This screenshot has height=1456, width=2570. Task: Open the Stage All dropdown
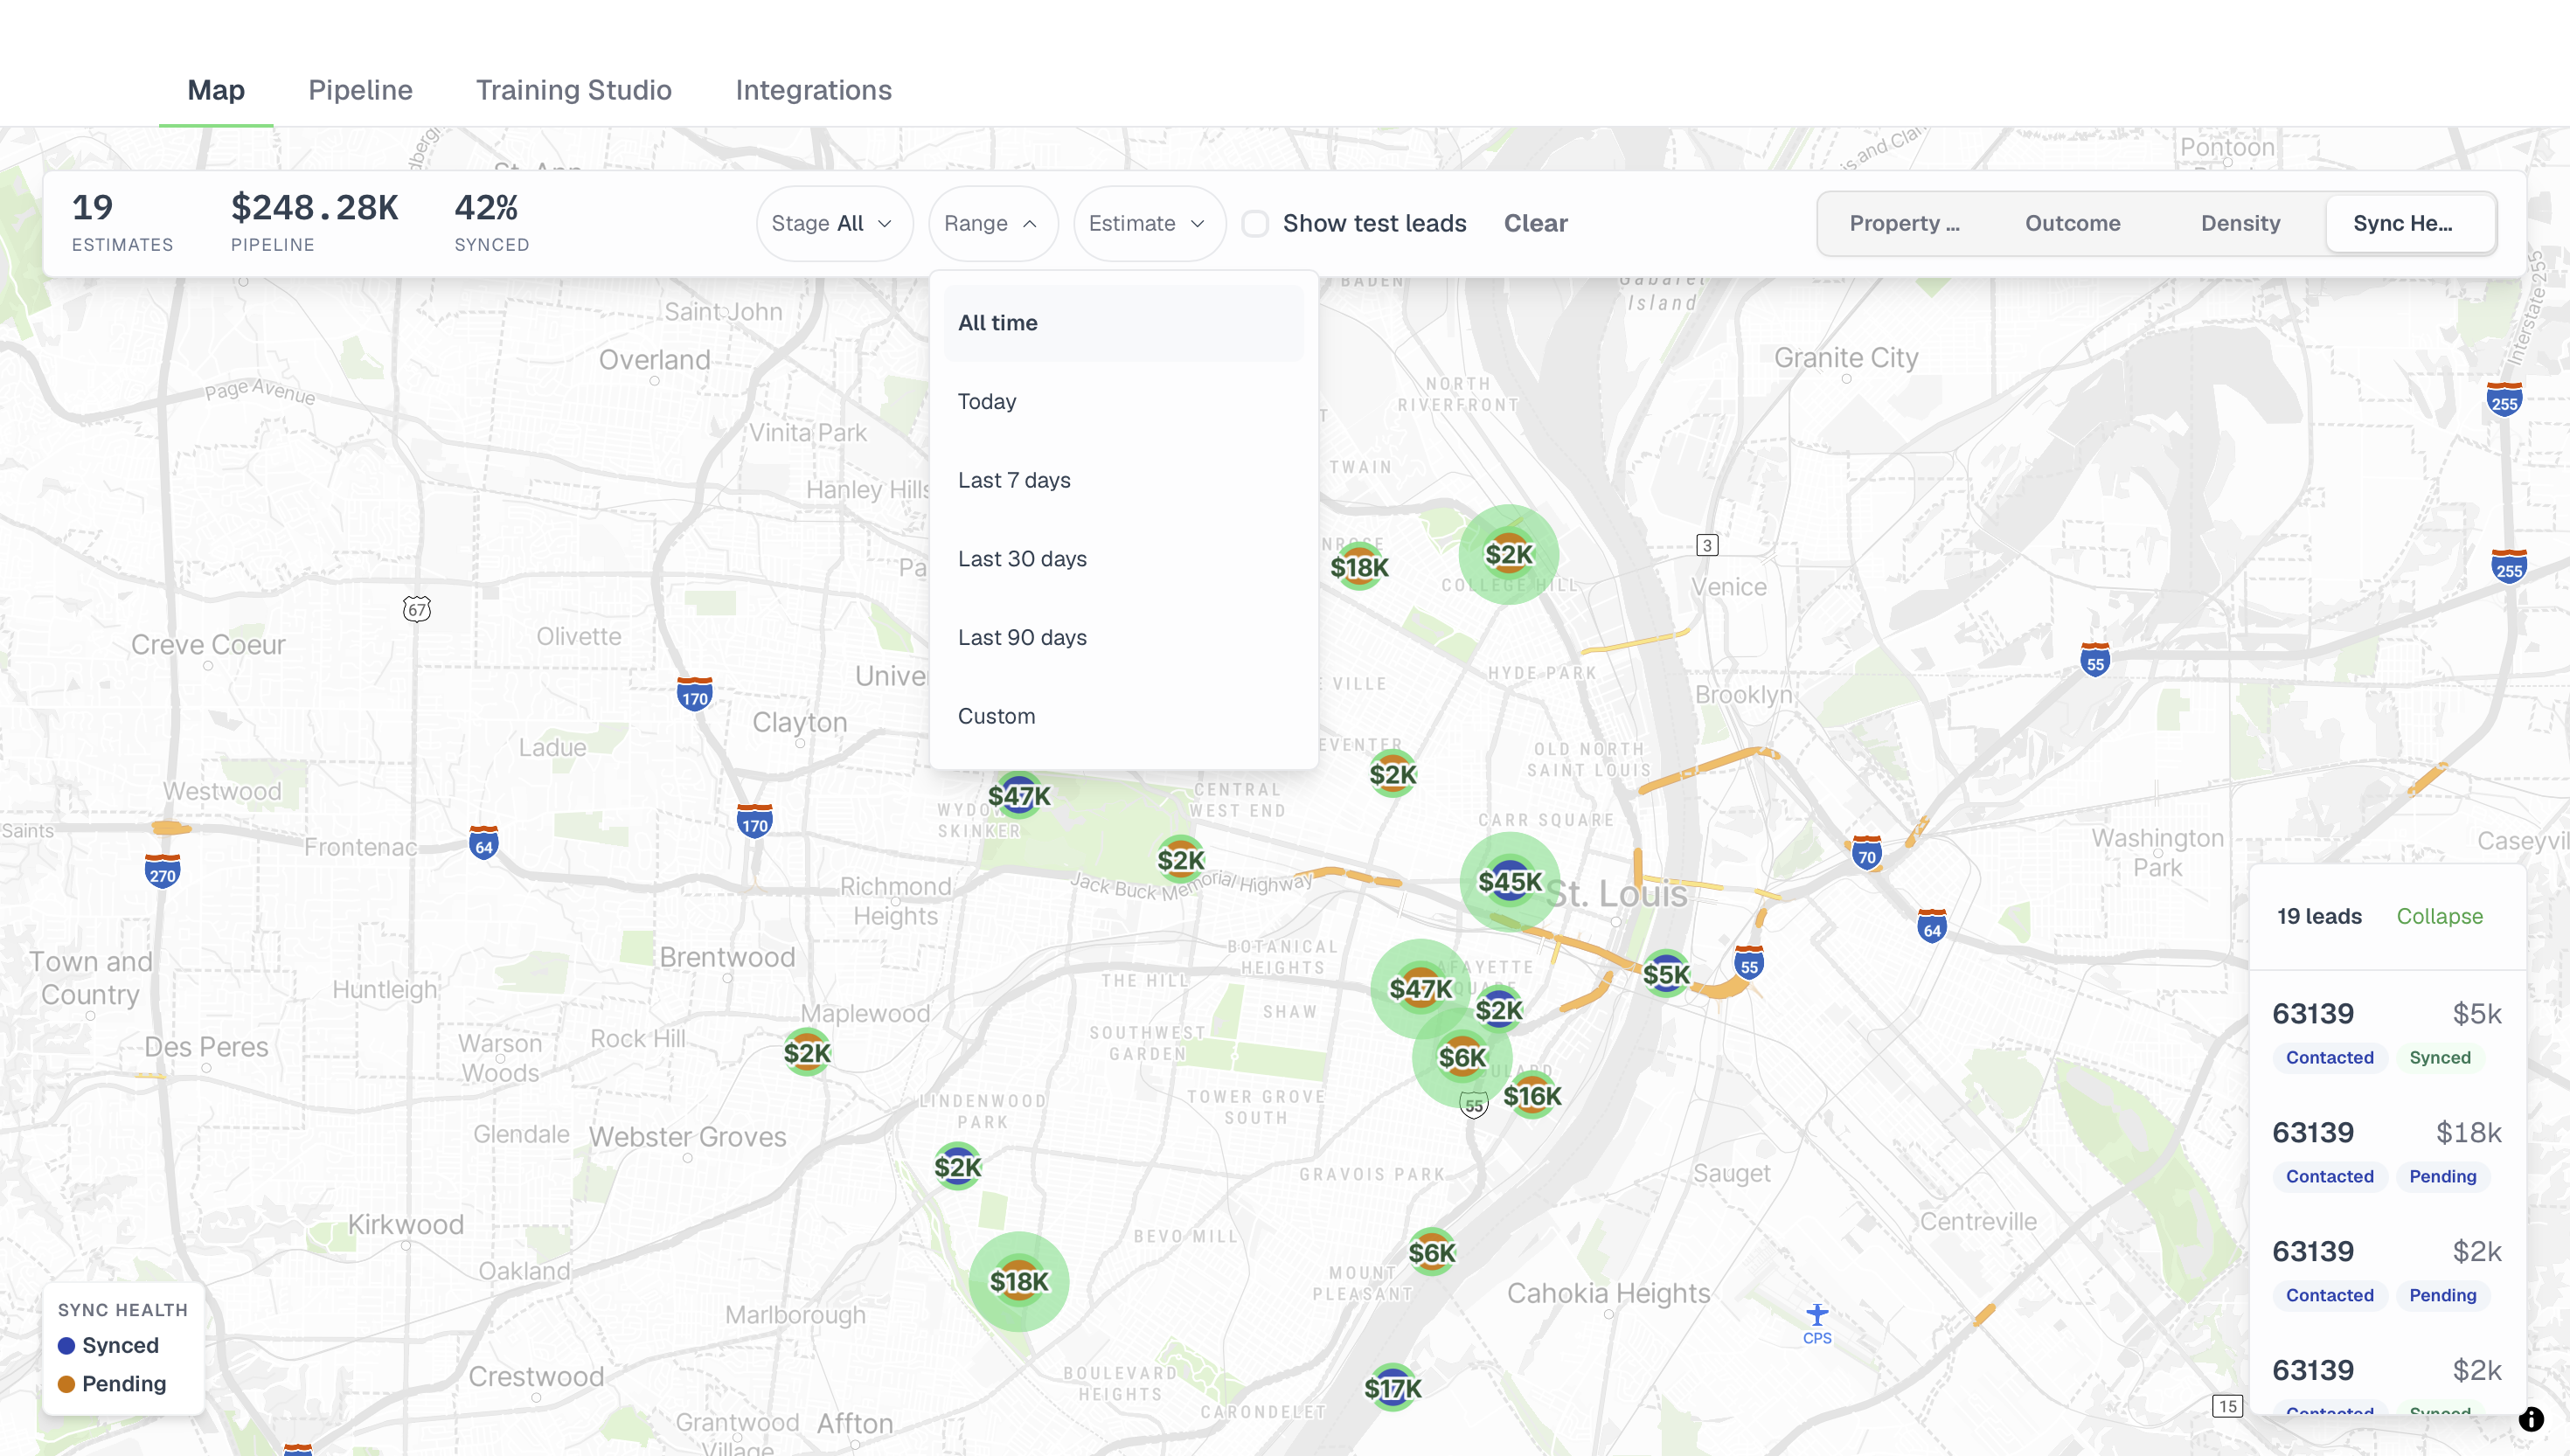click(x=834, y=223)
